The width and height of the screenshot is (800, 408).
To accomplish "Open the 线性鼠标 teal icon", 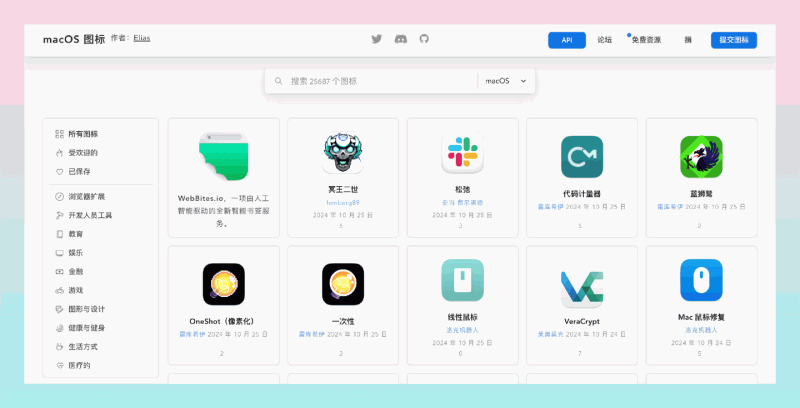I will tap(463, 280).
